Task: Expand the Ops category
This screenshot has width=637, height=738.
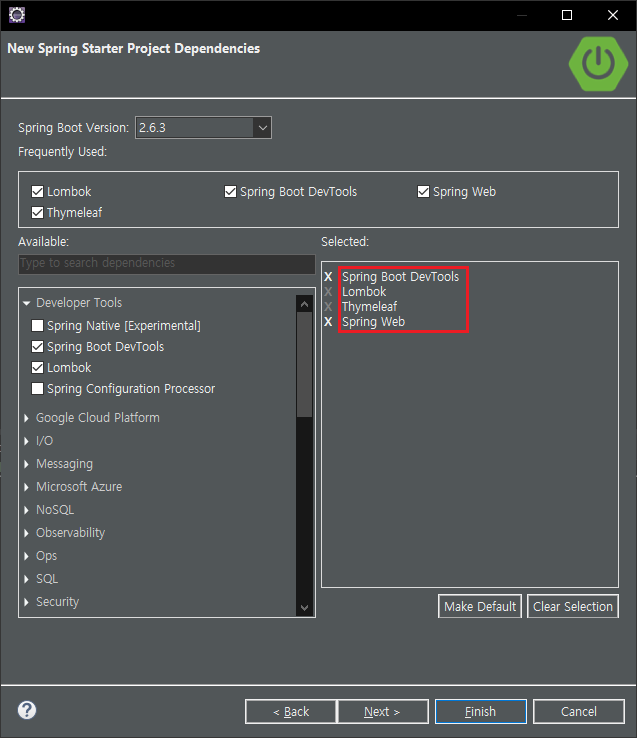Action: coord(27,556)
